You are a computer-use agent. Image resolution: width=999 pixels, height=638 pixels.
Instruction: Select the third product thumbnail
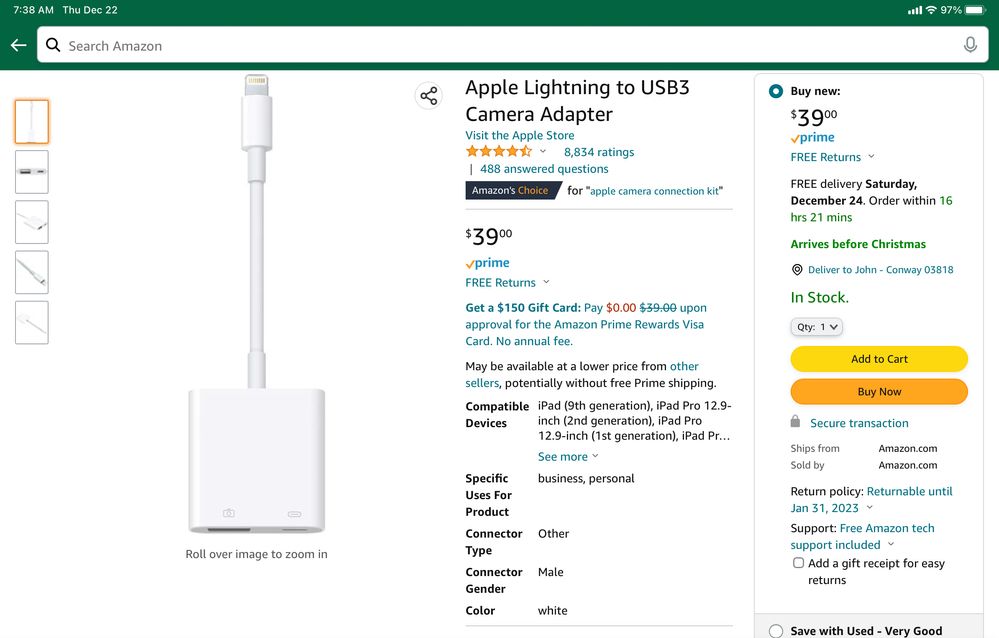(32, 222)
